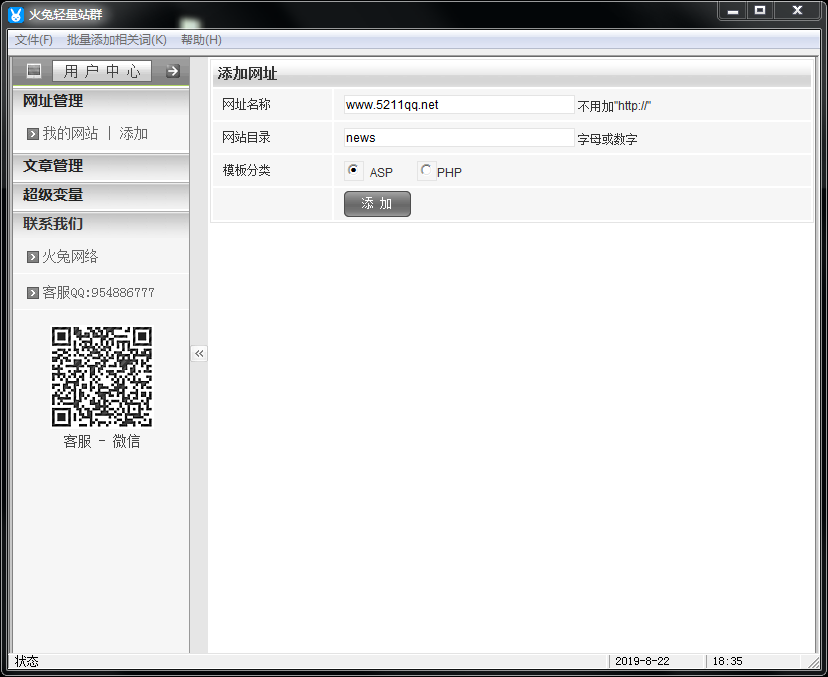Expand the 超级变量 section
The height and width of the screenshot is (677, 828).
53,195
